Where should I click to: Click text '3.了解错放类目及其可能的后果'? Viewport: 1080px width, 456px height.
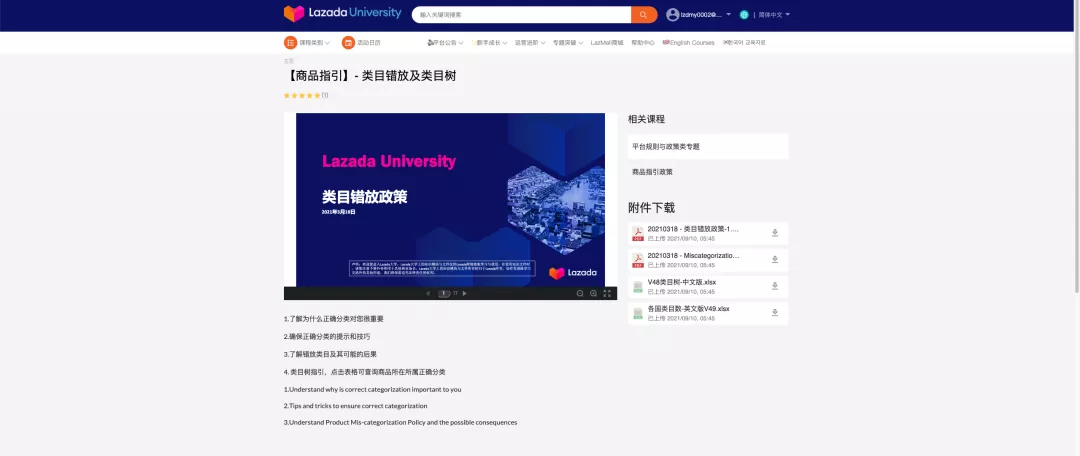point(330,354)
